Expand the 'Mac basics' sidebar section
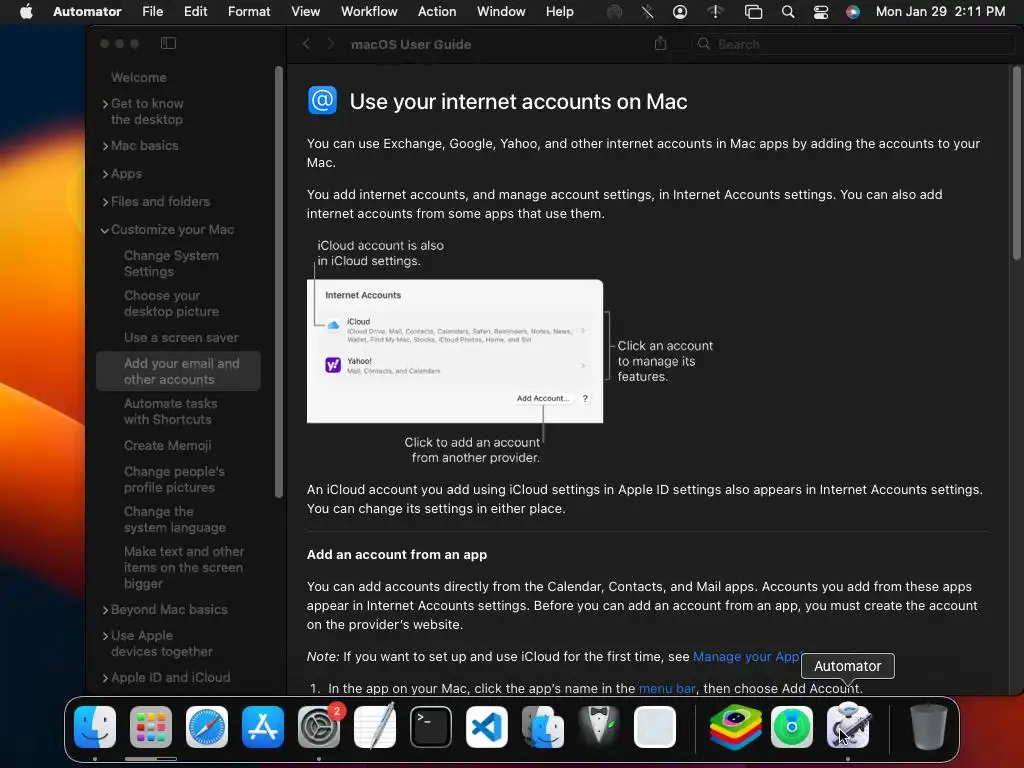Viewport: 1024px width, 768px height. coord(105,146)
